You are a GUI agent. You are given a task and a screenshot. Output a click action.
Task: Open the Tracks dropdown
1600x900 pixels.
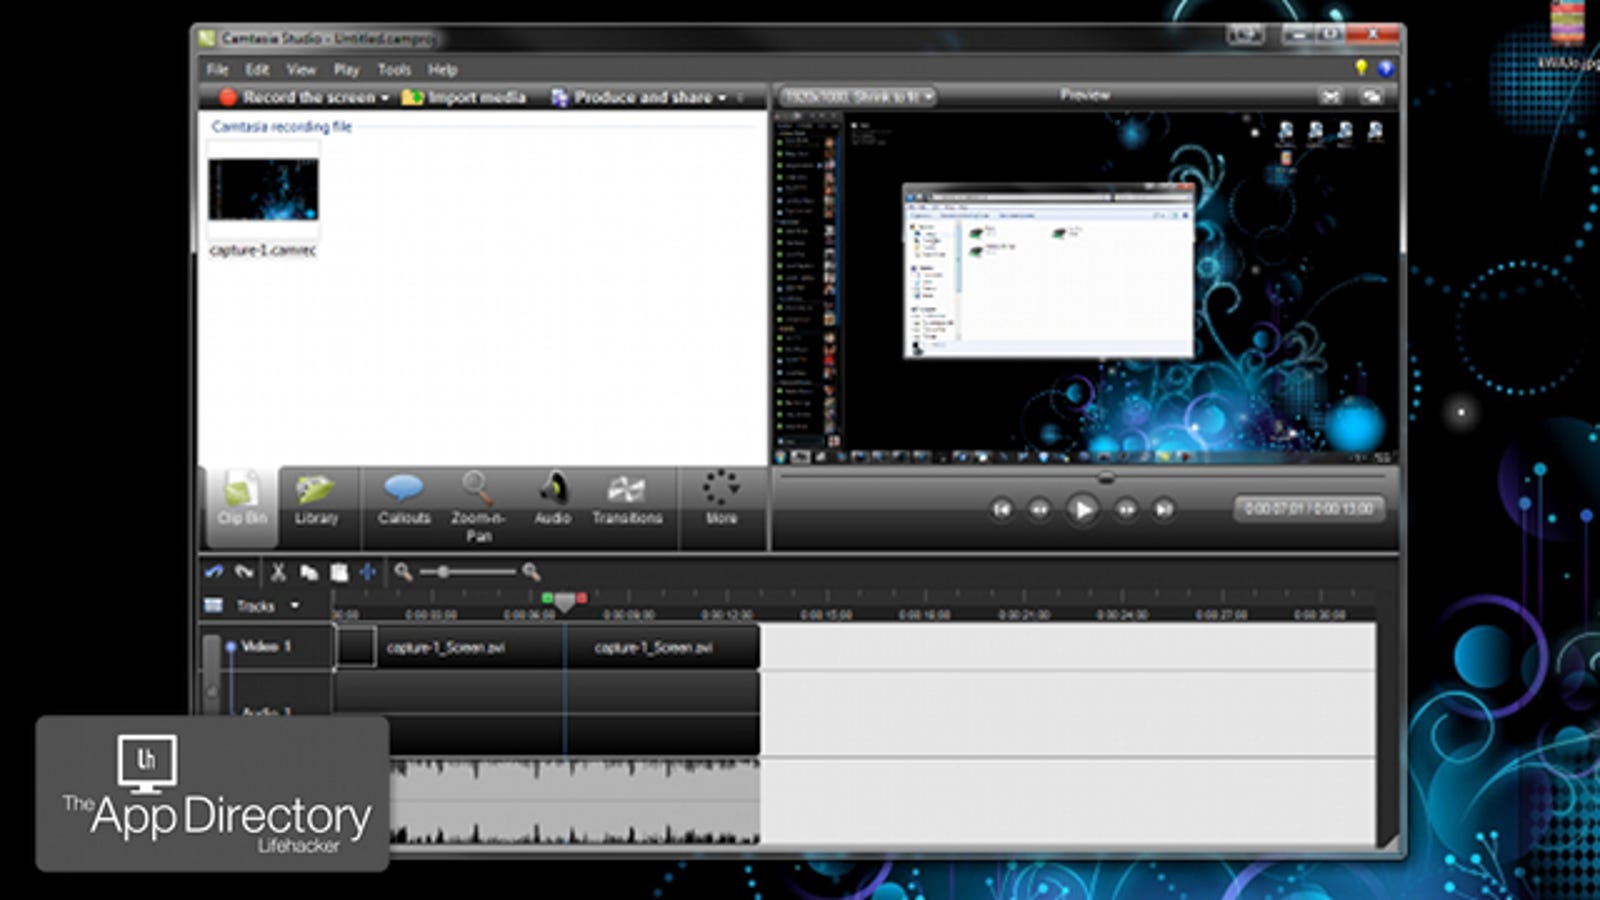tap(268, 606)
